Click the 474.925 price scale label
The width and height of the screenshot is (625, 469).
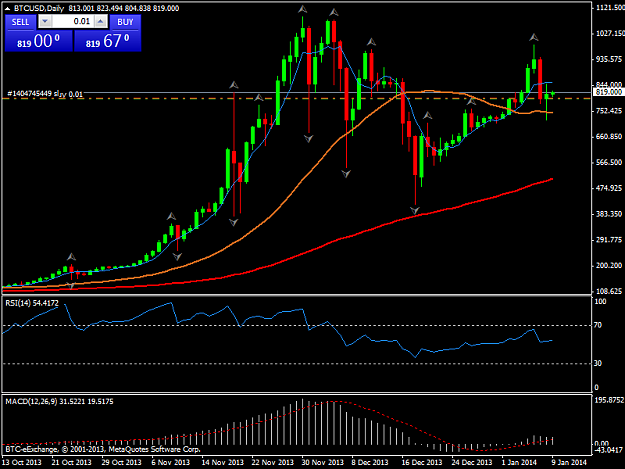pos(609,188)
